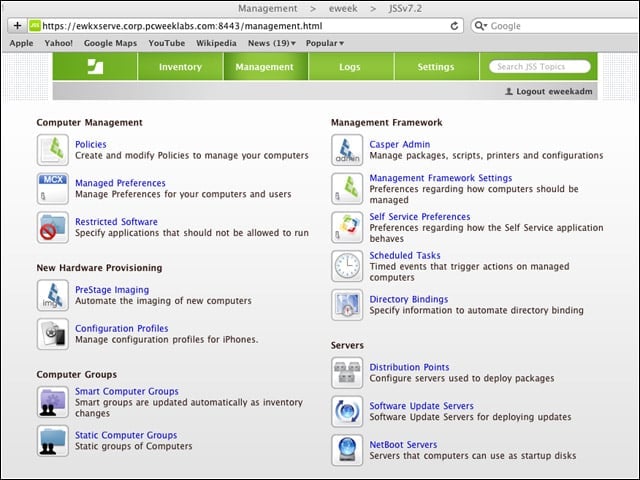Click the plus add-bookmark button
Image resolution: width=640 pixels, height=480 pixels.
17,26
